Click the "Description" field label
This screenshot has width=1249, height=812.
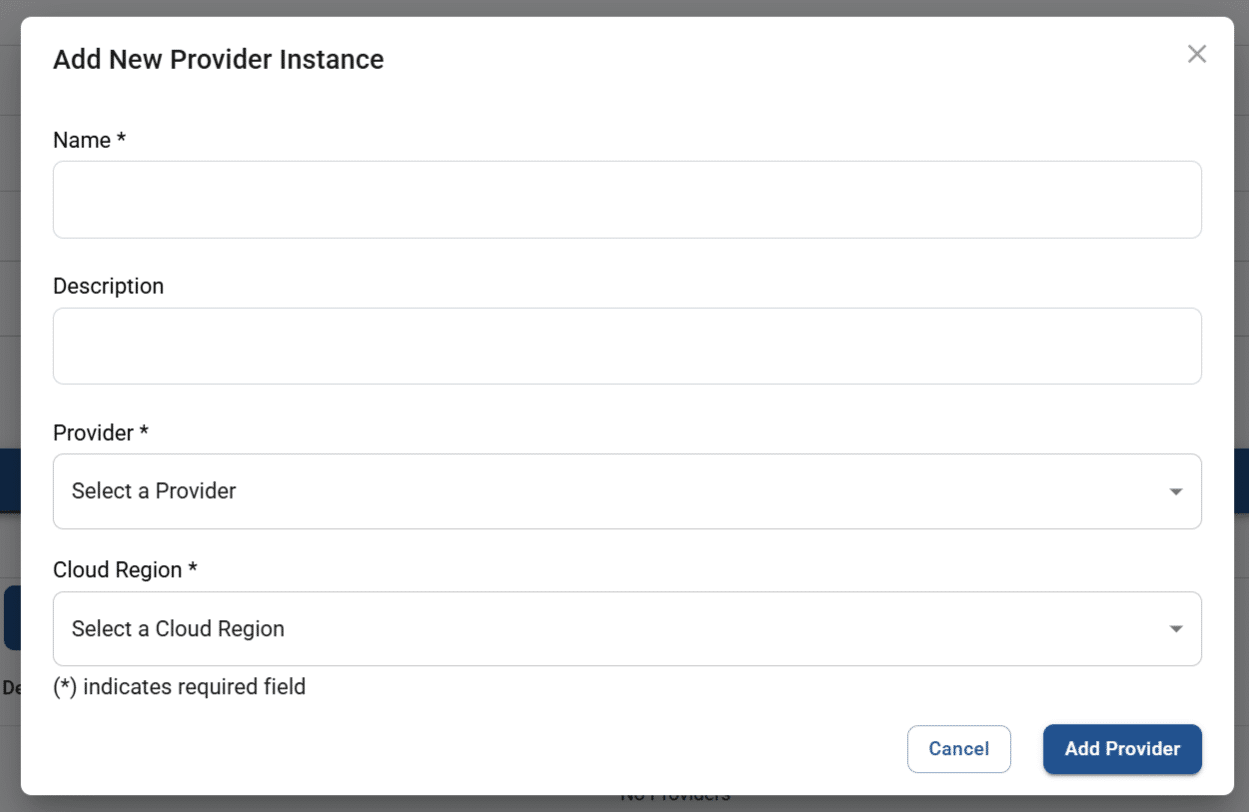click(x=108, y=286)
